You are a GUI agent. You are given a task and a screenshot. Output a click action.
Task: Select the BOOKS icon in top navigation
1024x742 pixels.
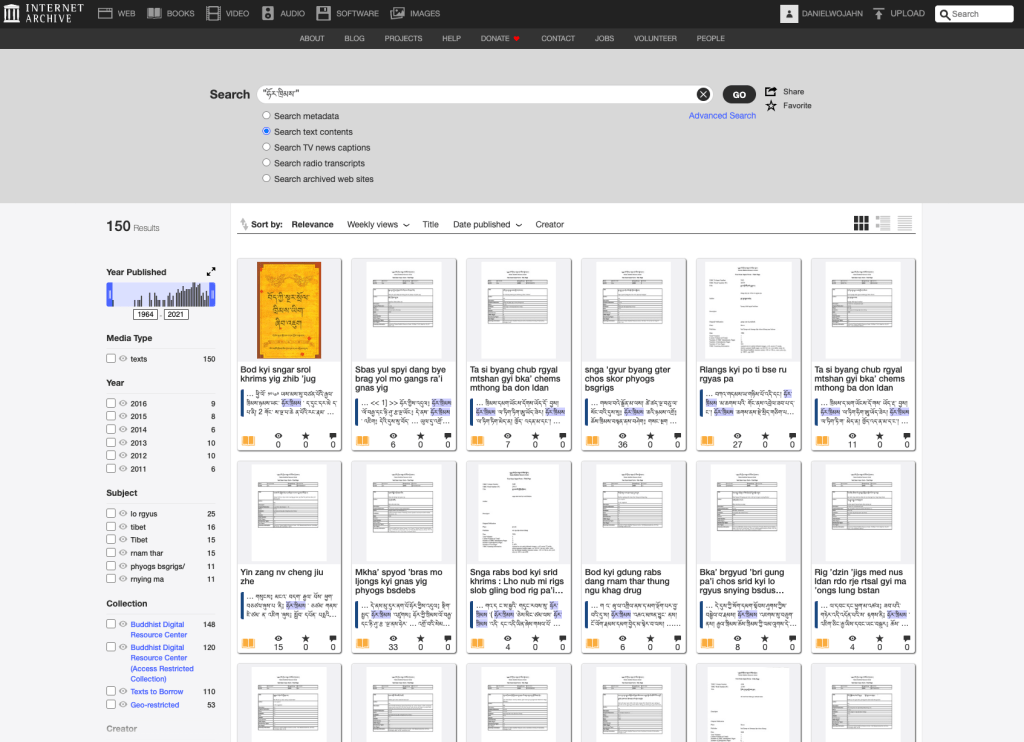(156, 13)
